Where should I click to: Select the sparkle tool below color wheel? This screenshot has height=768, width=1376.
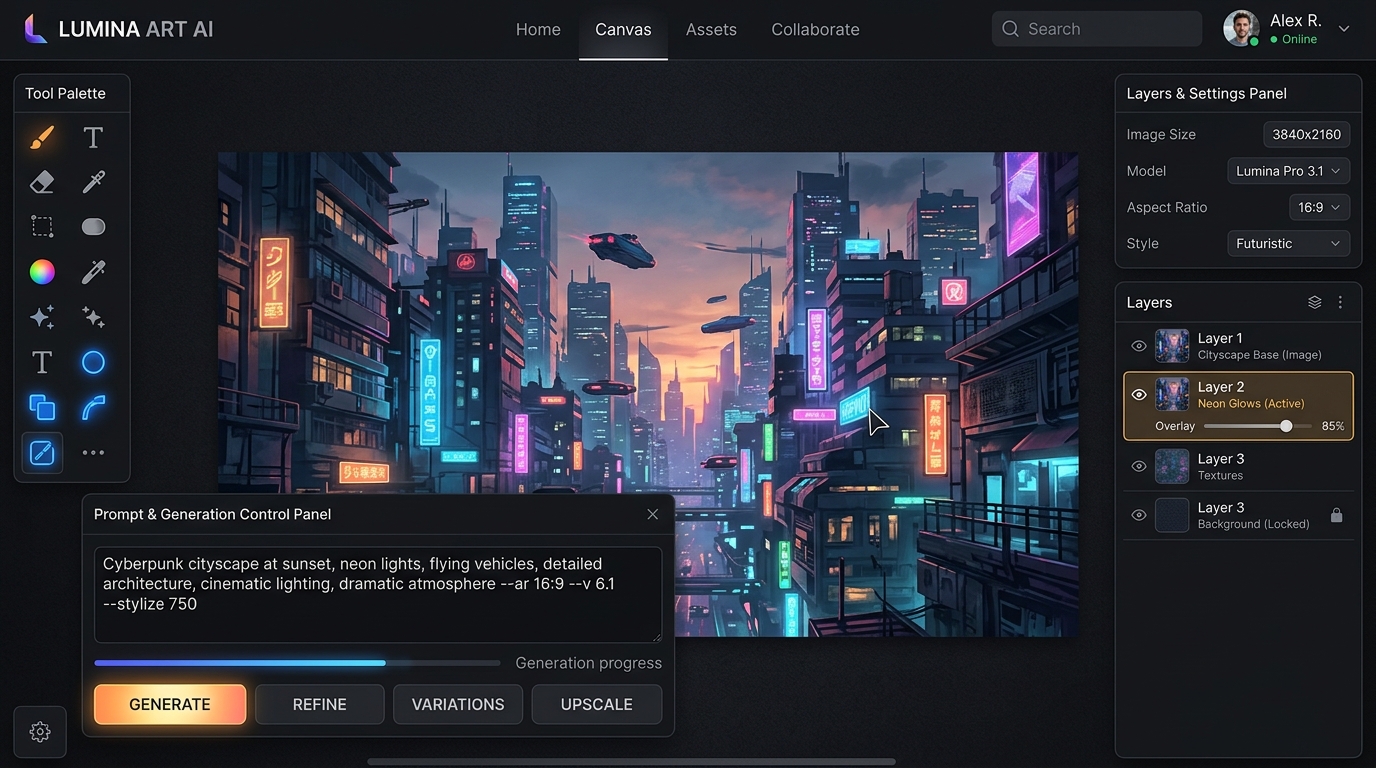pyautogui.click(x=42, y=317)
